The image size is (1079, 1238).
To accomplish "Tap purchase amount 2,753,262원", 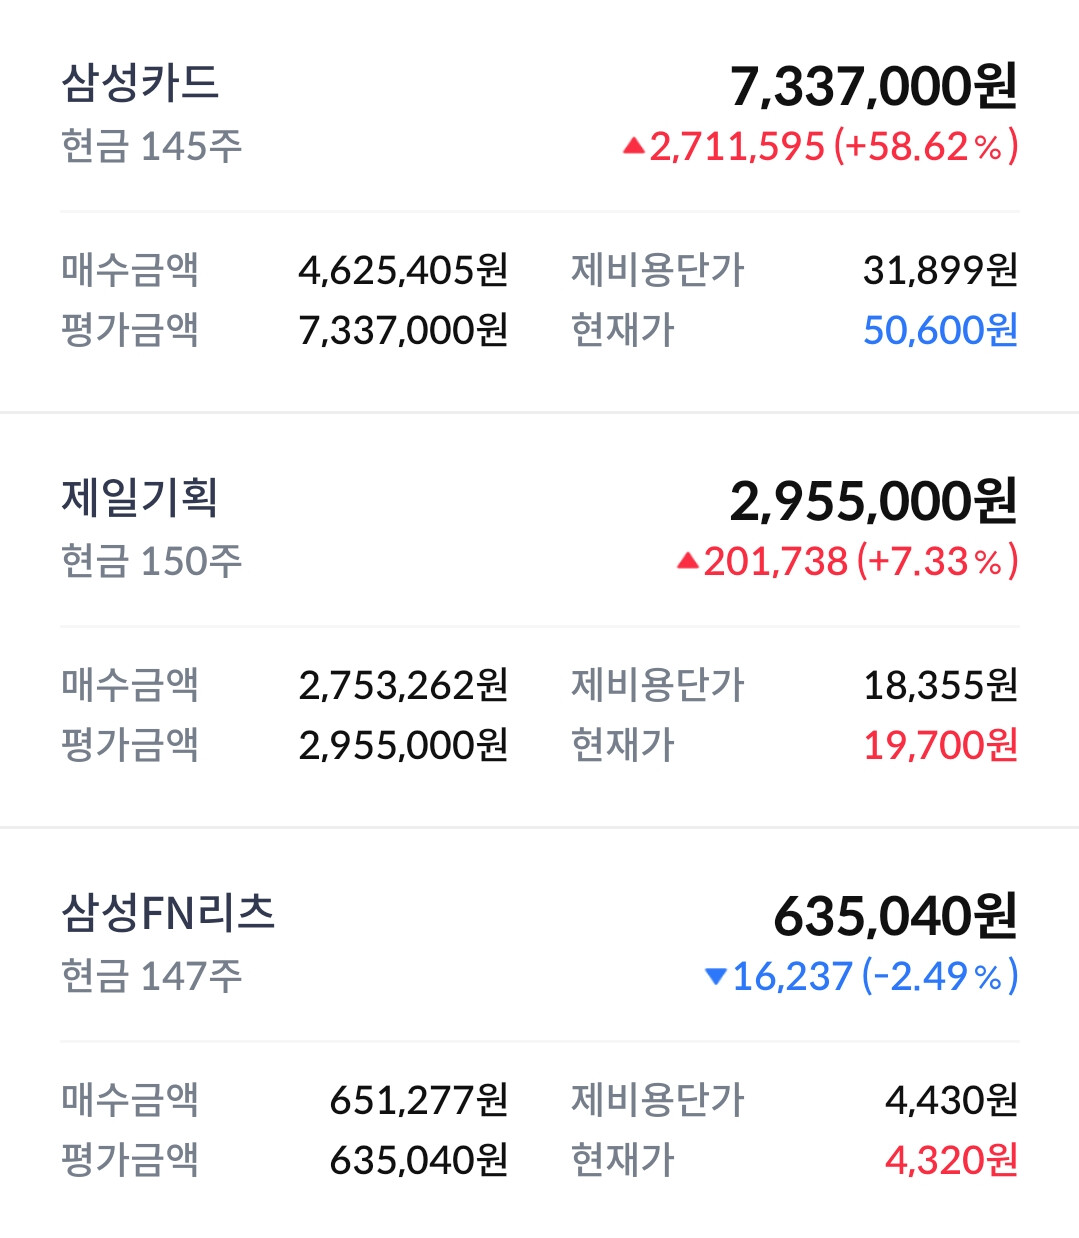I will [403, 685].
